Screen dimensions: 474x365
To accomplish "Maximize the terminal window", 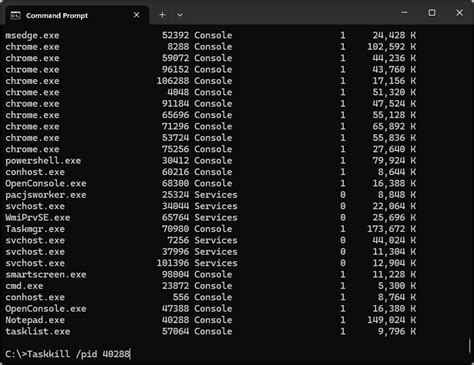I will [432, 13].
